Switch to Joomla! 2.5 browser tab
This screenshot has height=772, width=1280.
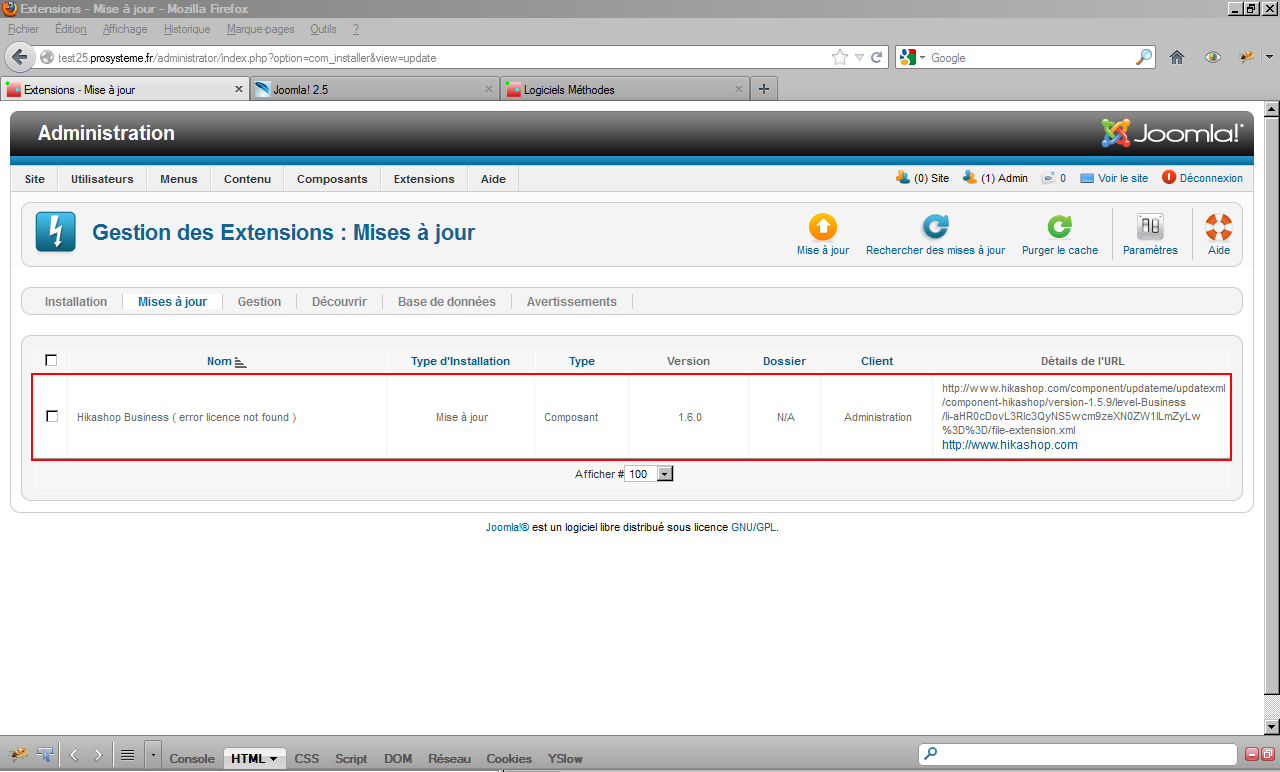coord(374,89)
